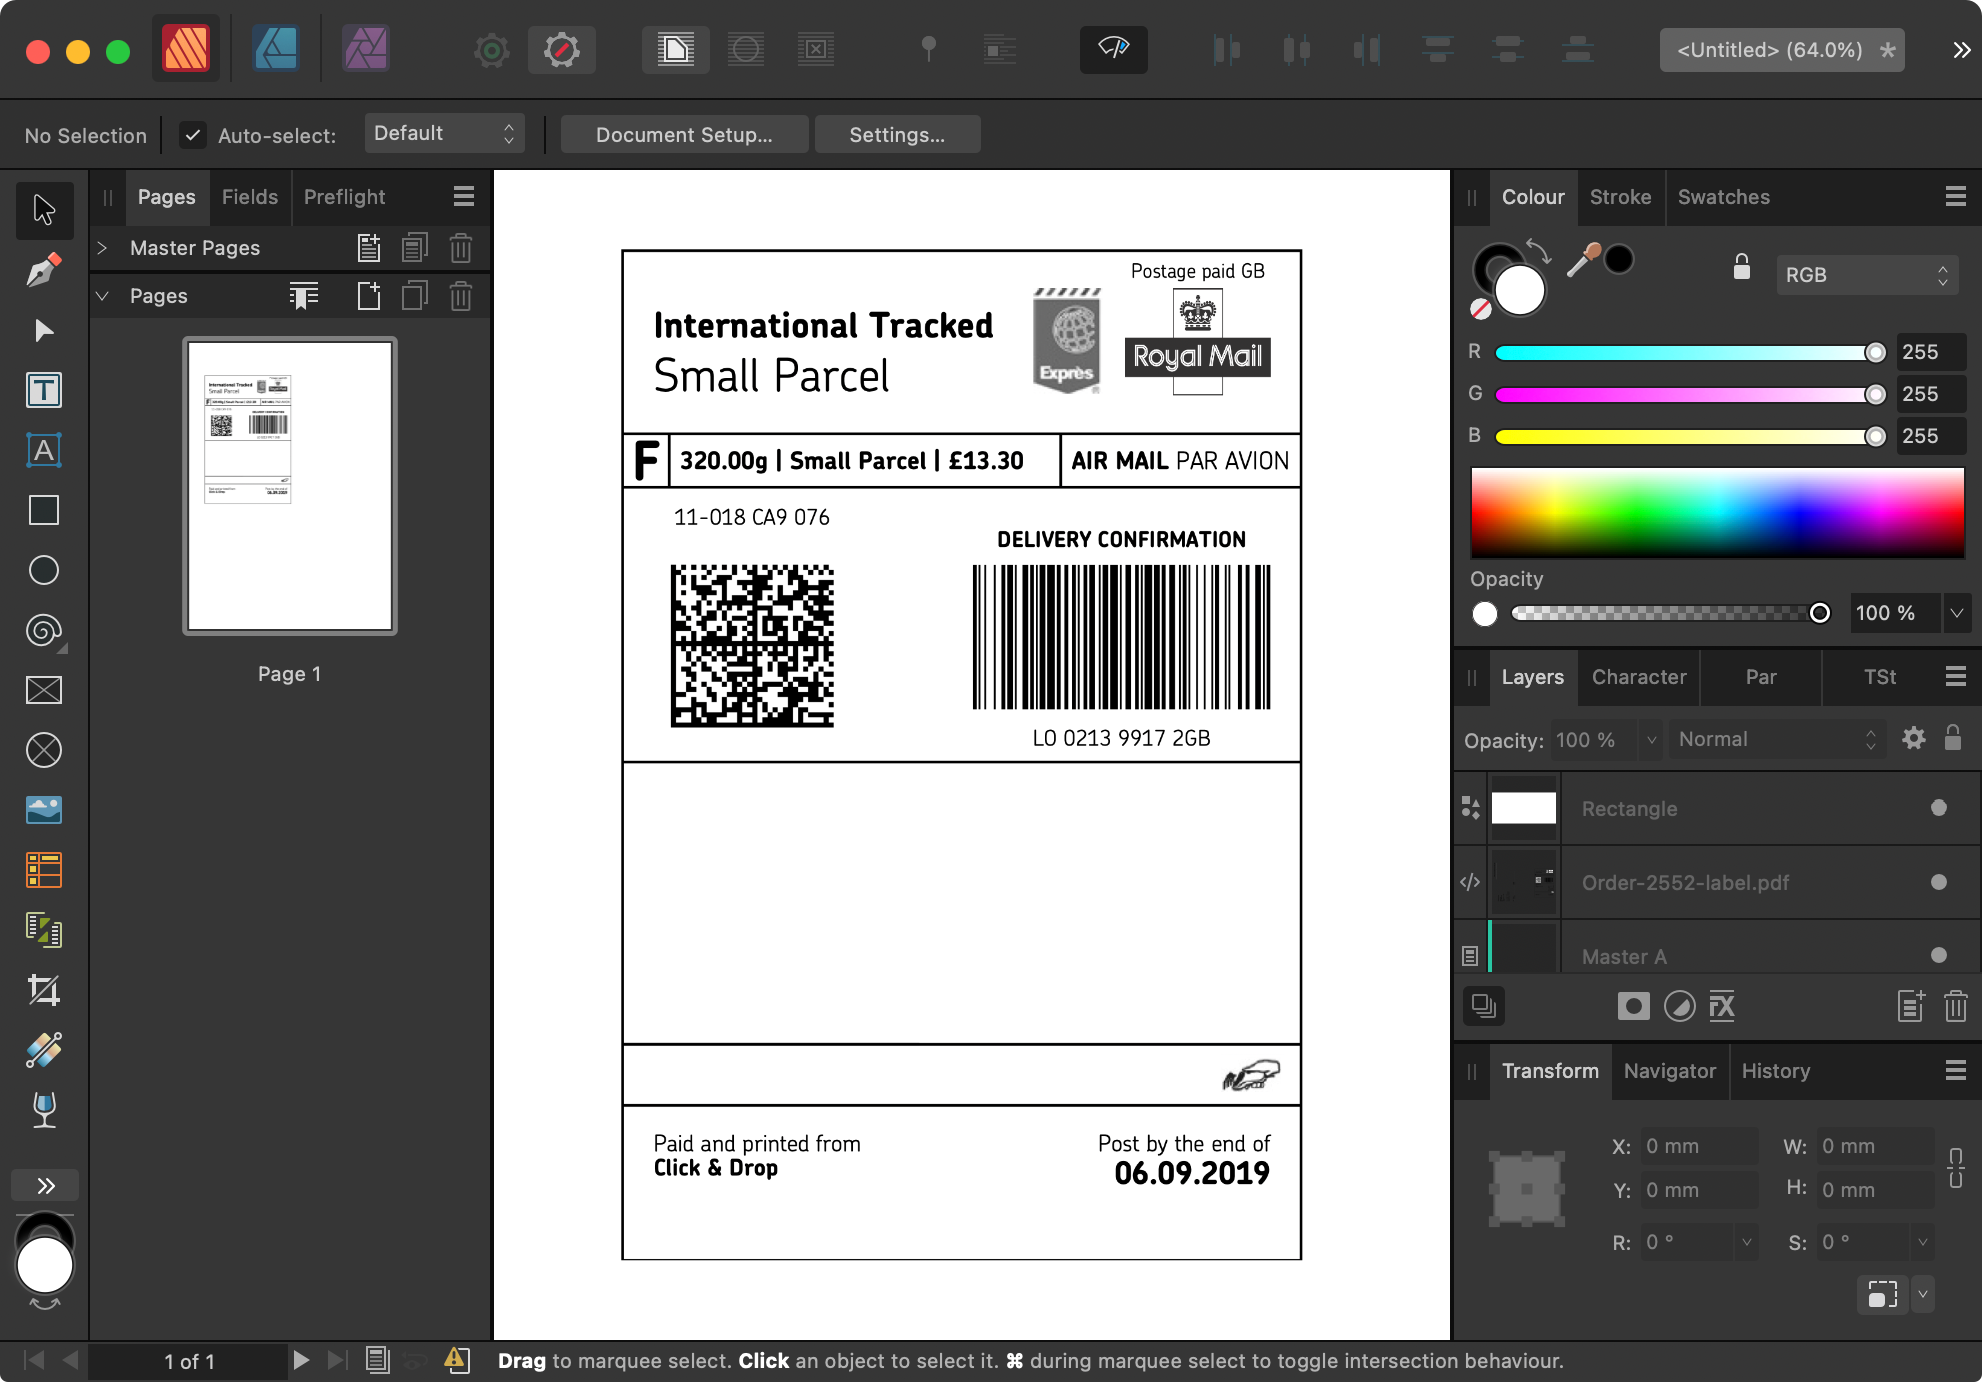
Task: Expand the Master Pages section
Action: (102, 248)
